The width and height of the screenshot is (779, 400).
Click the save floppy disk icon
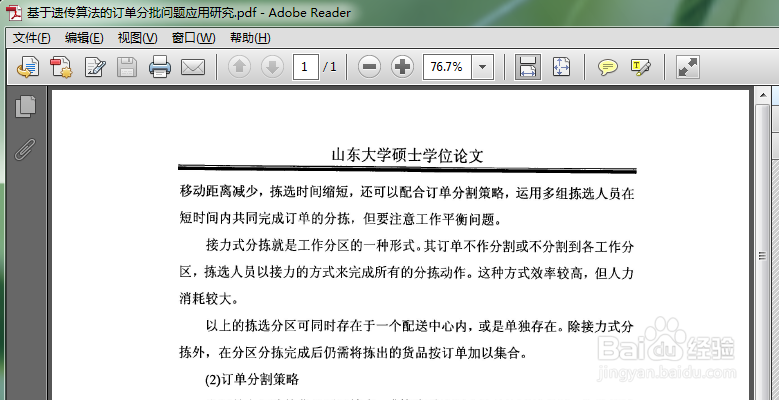(127, 67)
